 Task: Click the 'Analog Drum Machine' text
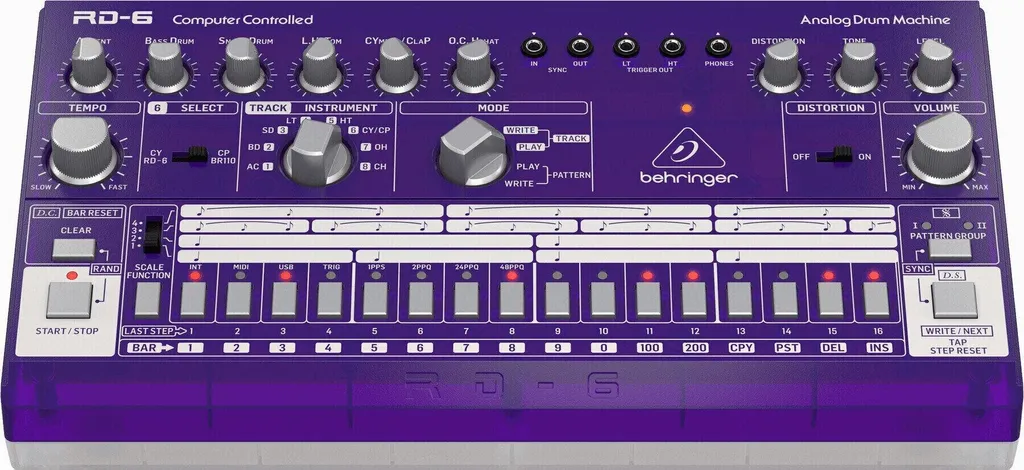(875, 20)
